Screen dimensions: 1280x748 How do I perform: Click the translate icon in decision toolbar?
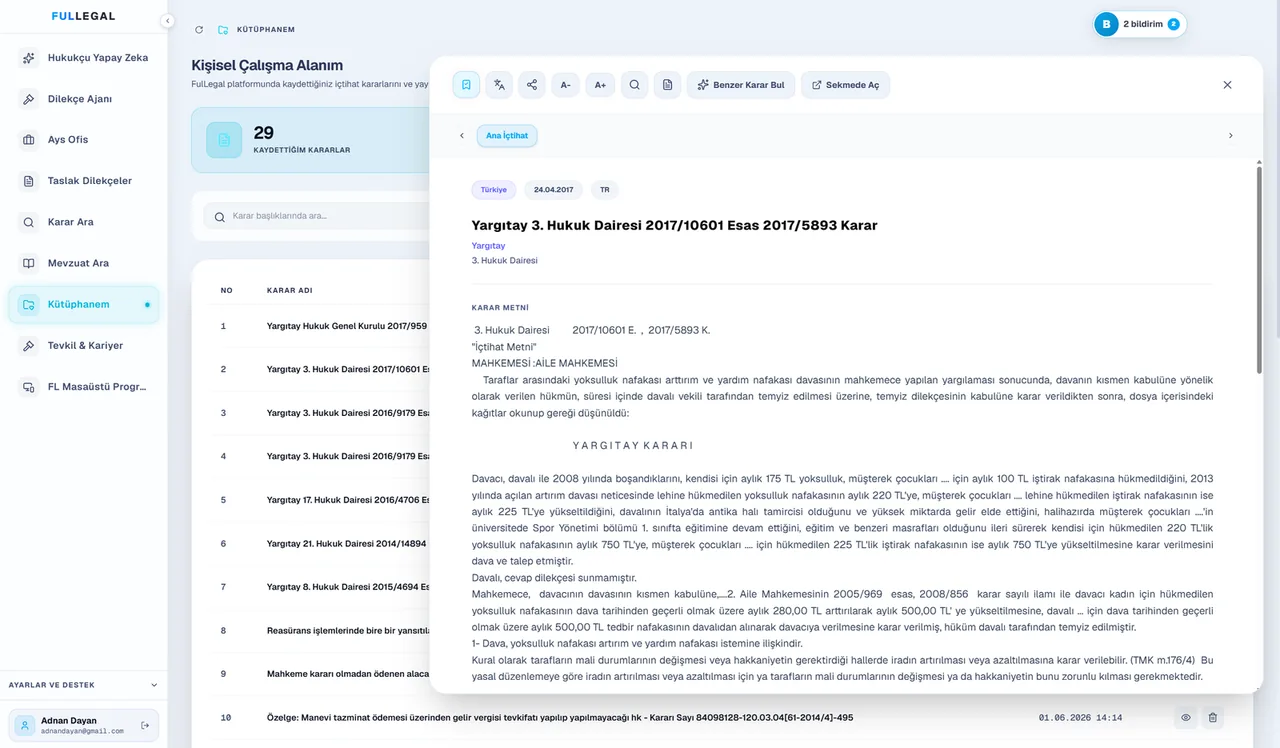click(499, 85)
